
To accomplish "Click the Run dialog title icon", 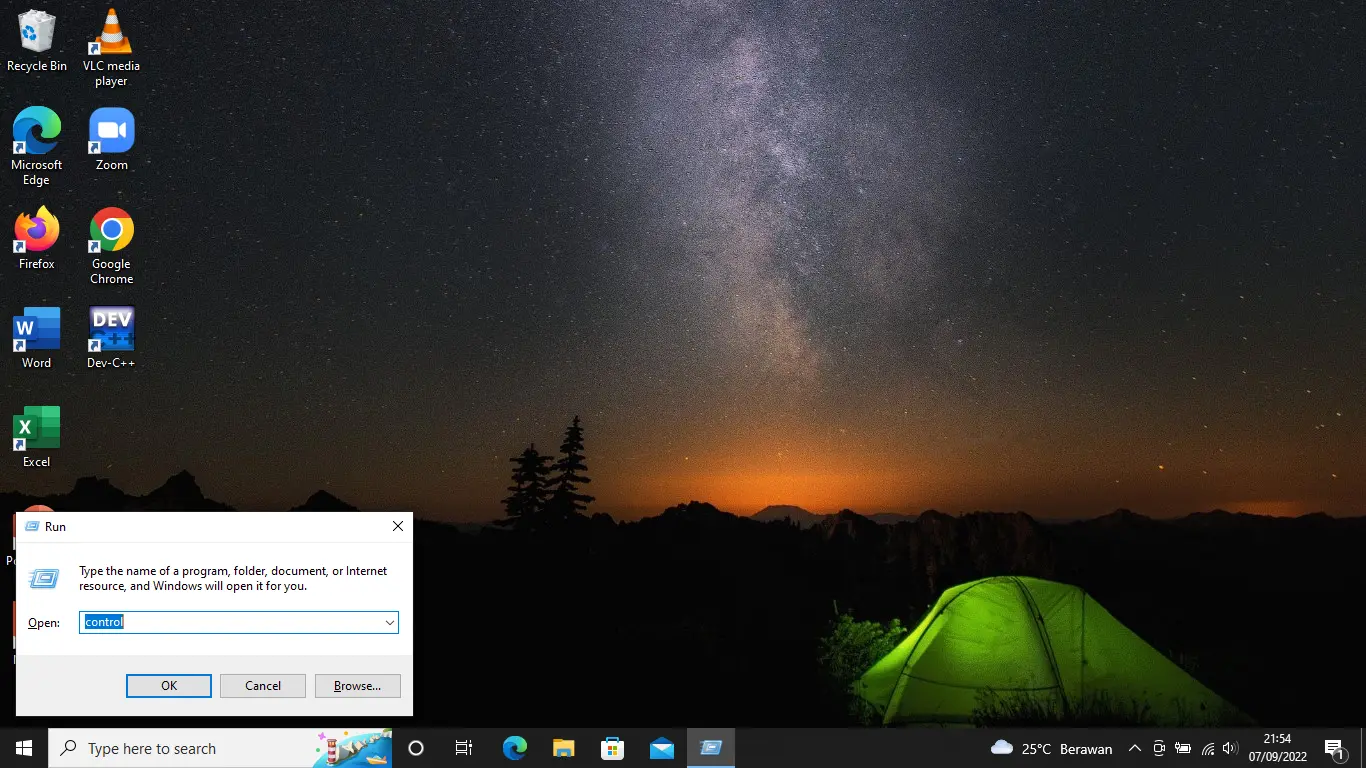I will (32, 526).
